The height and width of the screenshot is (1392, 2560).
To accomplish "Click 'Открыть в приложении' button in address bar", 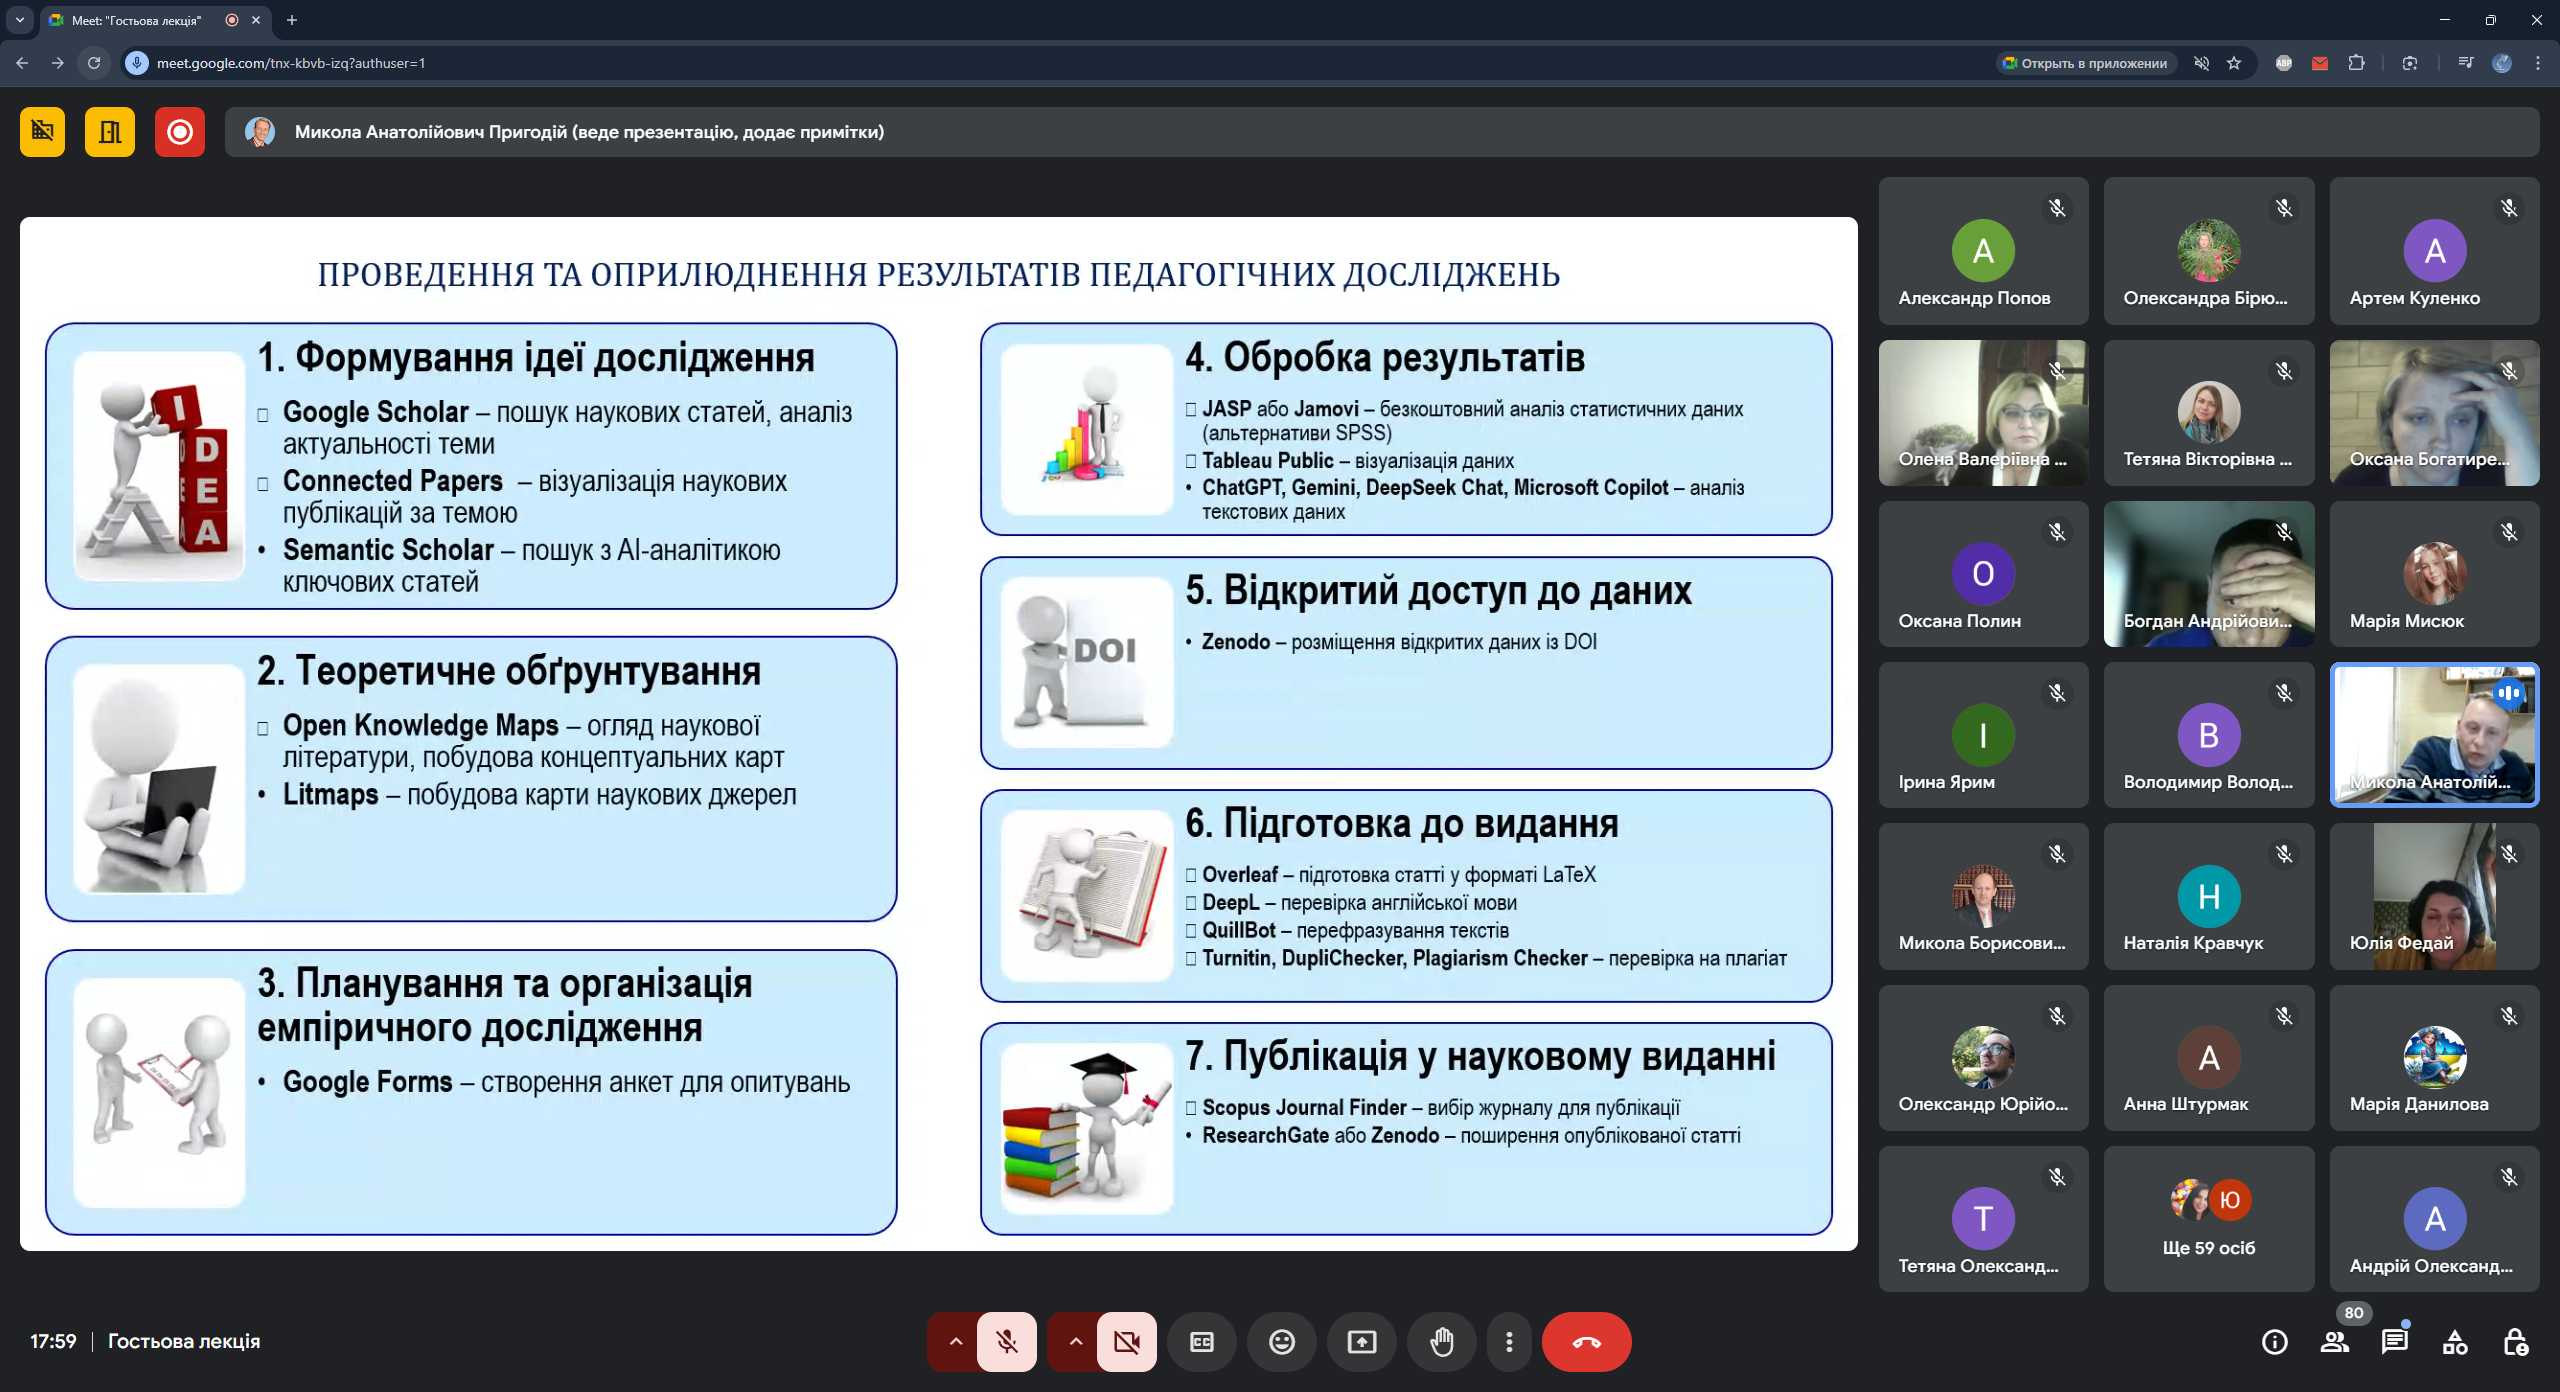I will 2086,63.
